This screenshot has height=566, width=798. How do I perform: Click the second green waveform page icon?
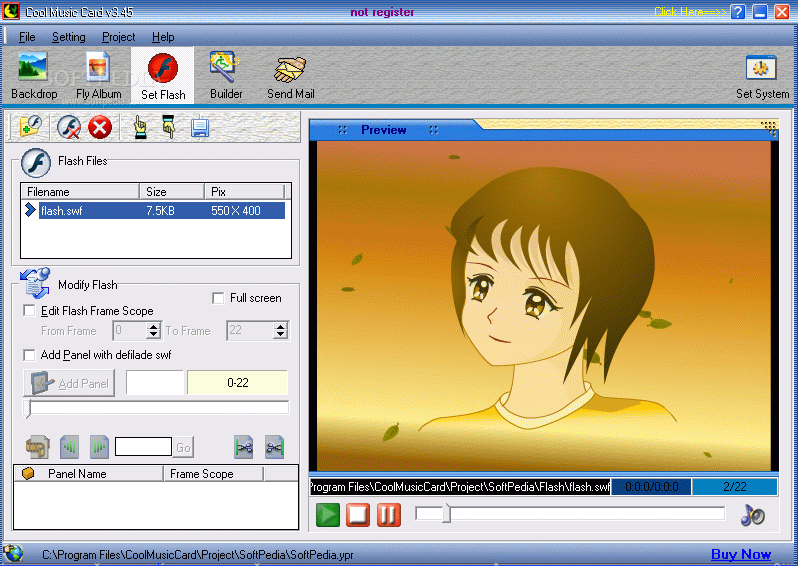[x=99, y=447]
